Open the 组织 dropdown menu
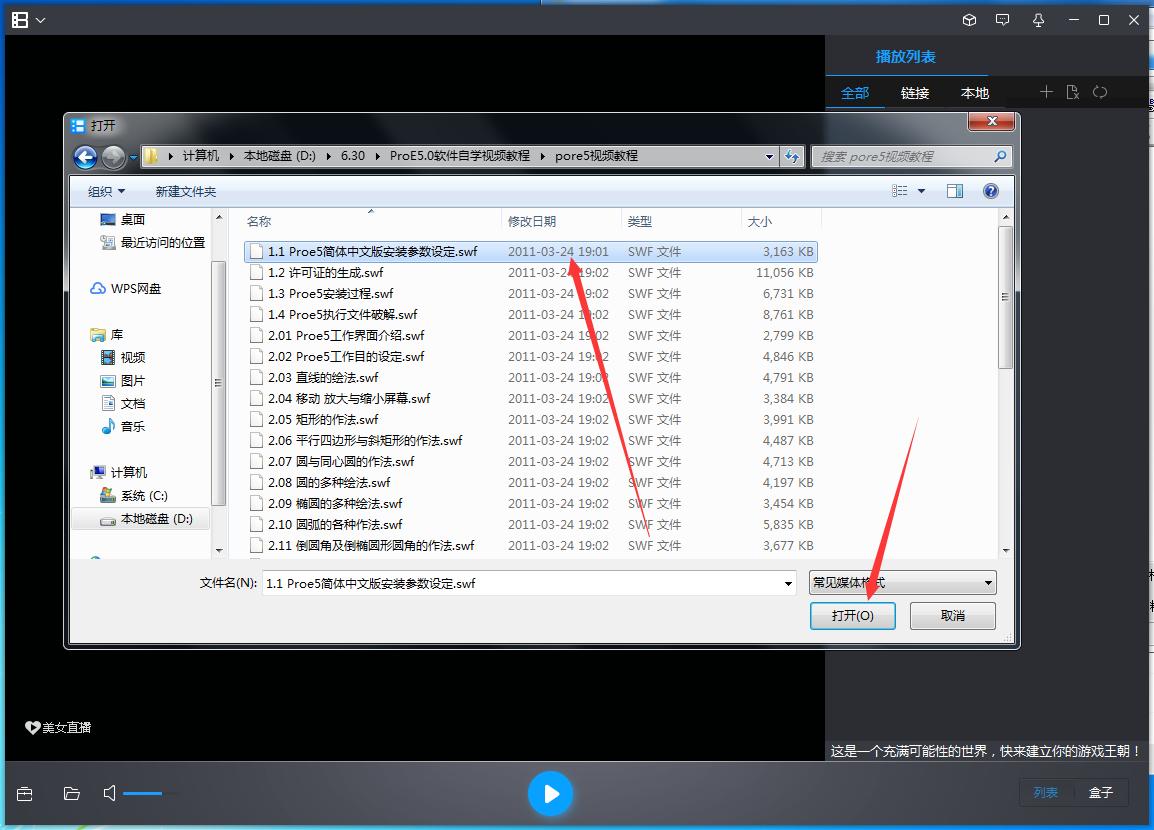The width and height of the screenshot is (1154, 830). pyautogui.click(x=106, y=191)
